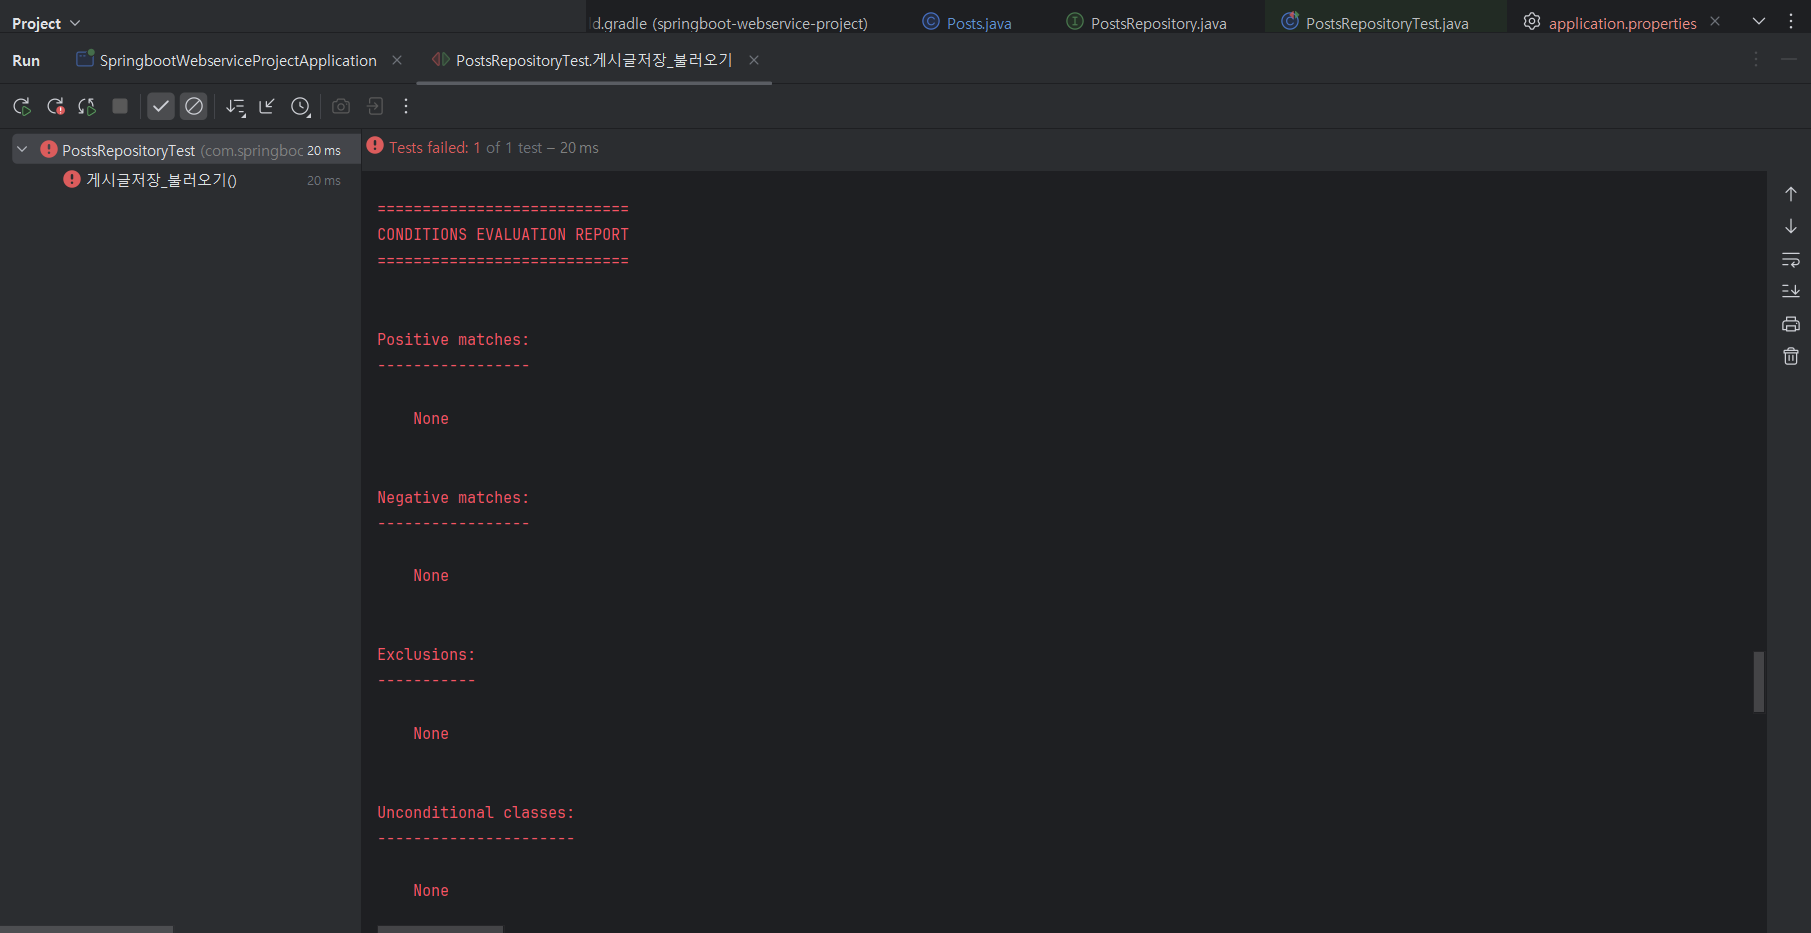Collapse all test tree nodes
Screen dimensions: 1811x933
[x=267, y=106]
